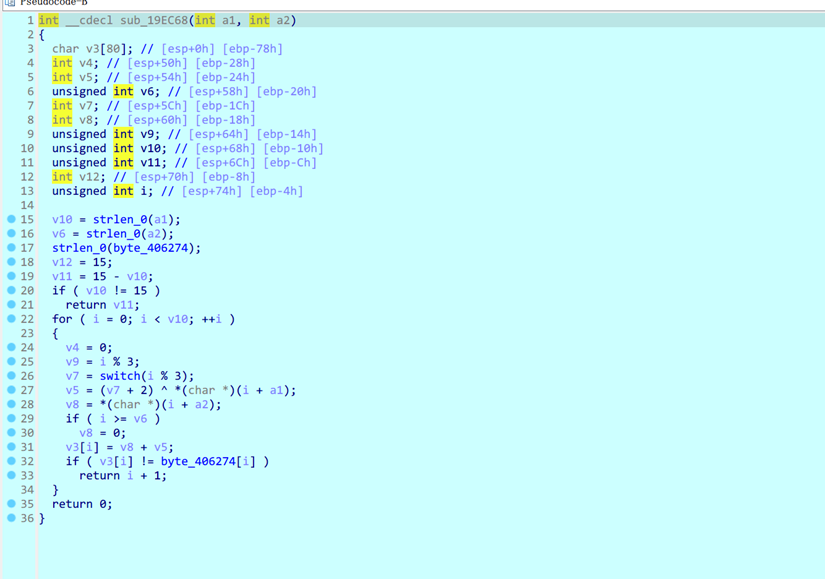The image size is (825, 579).
Task: Click variable v5 declaration on line 5
Action: click(86, 77)
